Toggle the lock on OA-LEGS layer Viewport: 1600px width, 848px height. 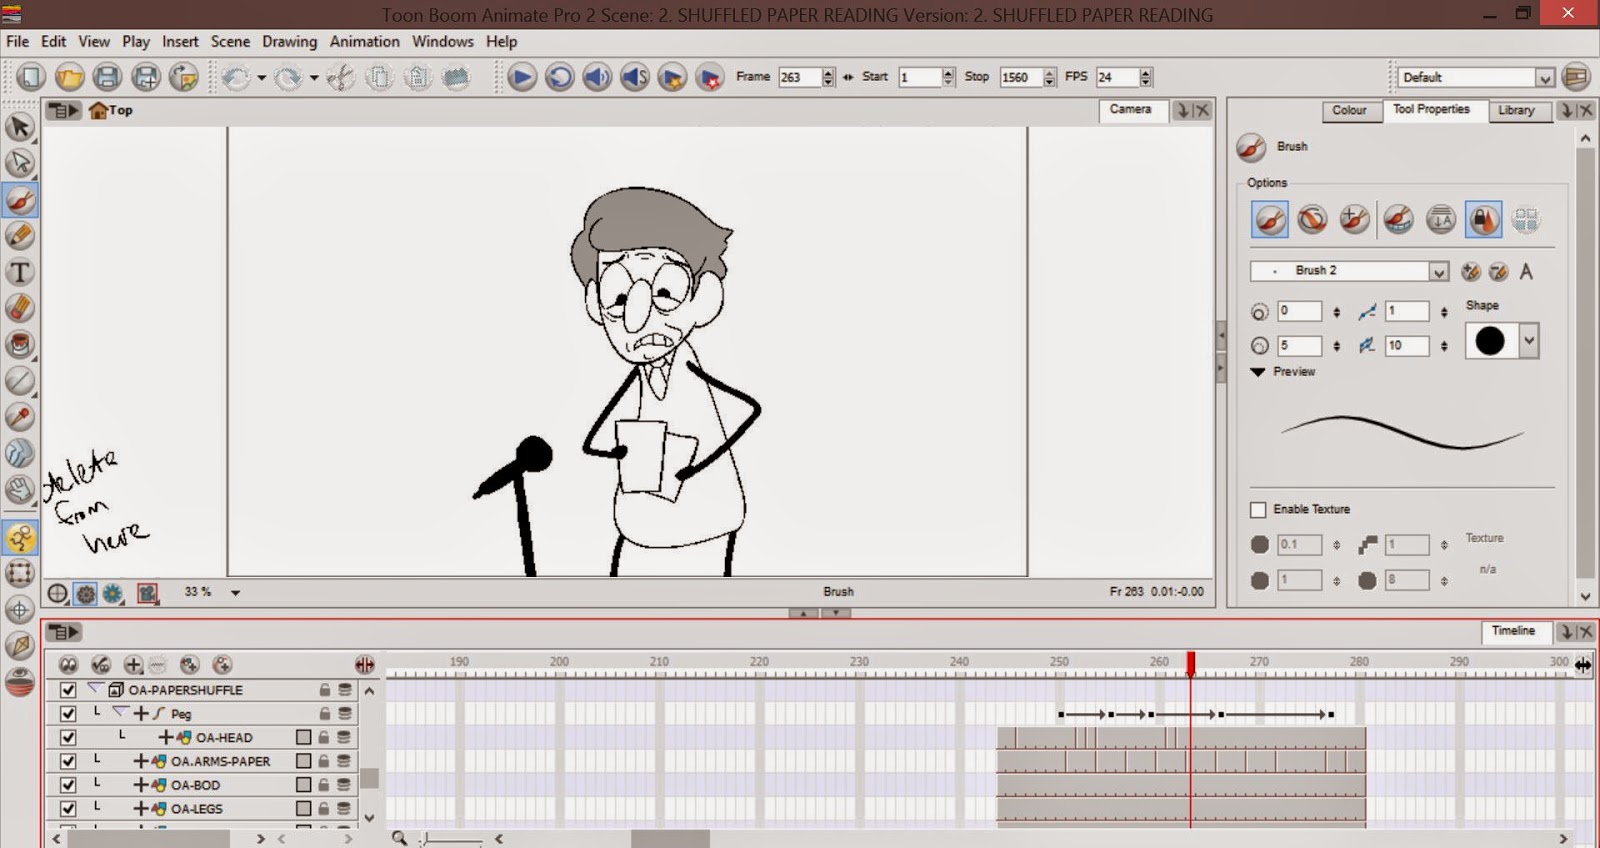coord(324,808)
